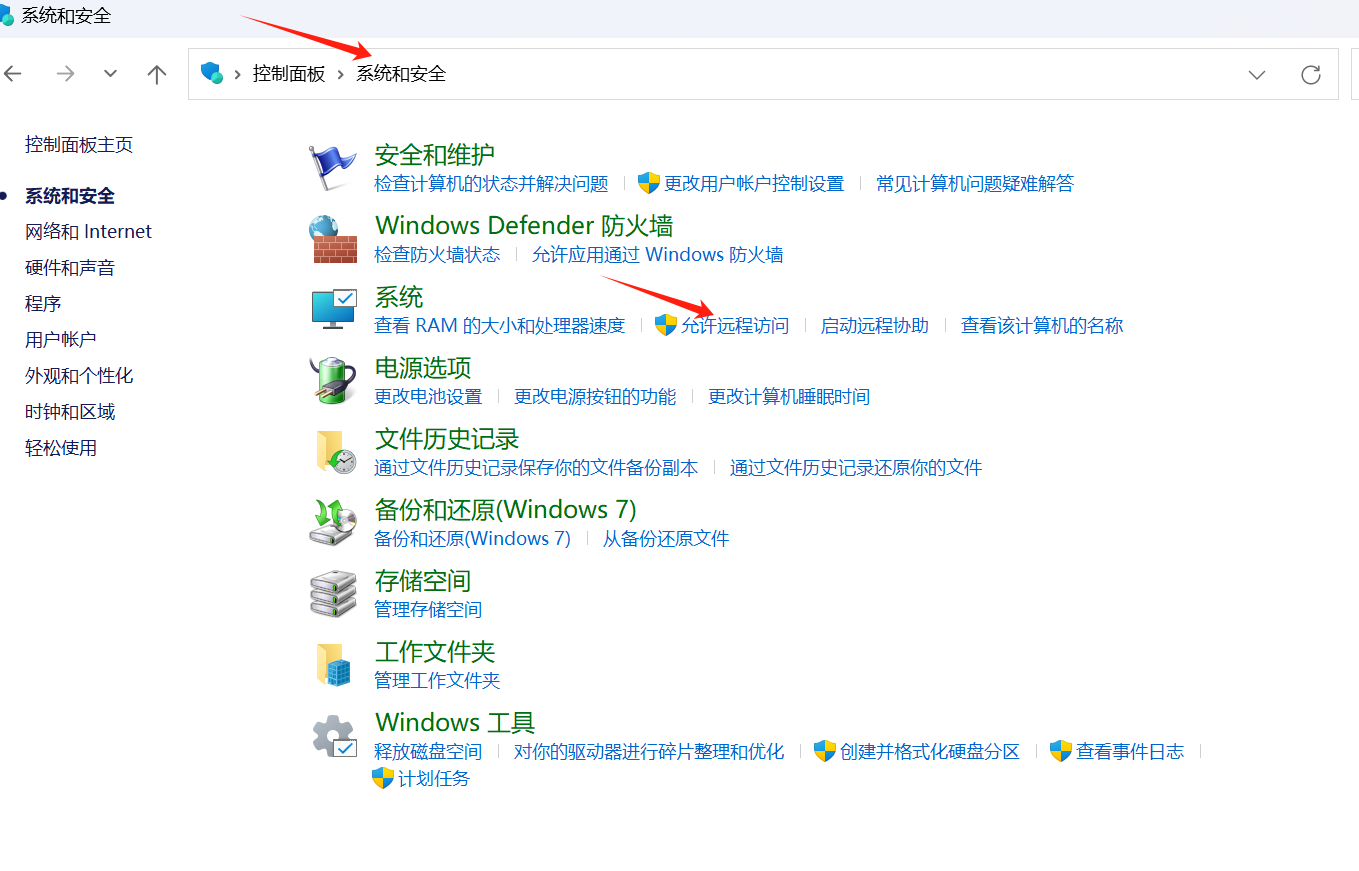Open 网络和 Internet category in sidebar
Screen dimensions: 1359x871
[x=88, y=232]
